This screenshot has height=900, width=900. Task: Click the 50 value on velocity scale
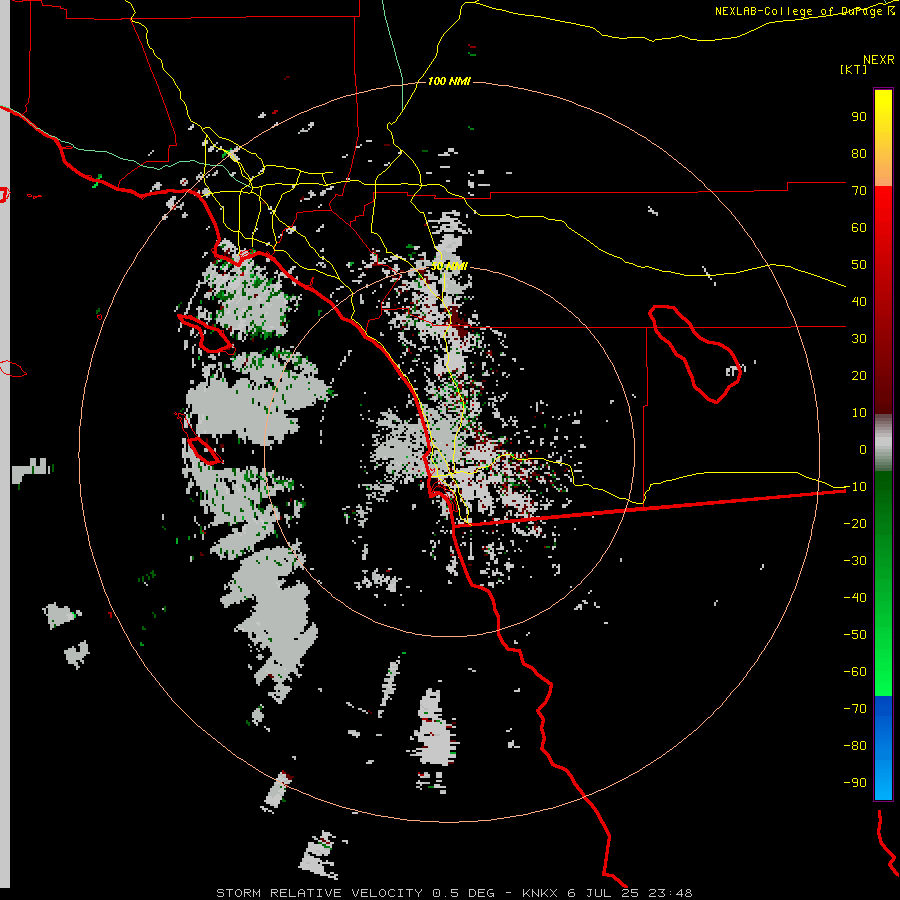tap(859, 265)
